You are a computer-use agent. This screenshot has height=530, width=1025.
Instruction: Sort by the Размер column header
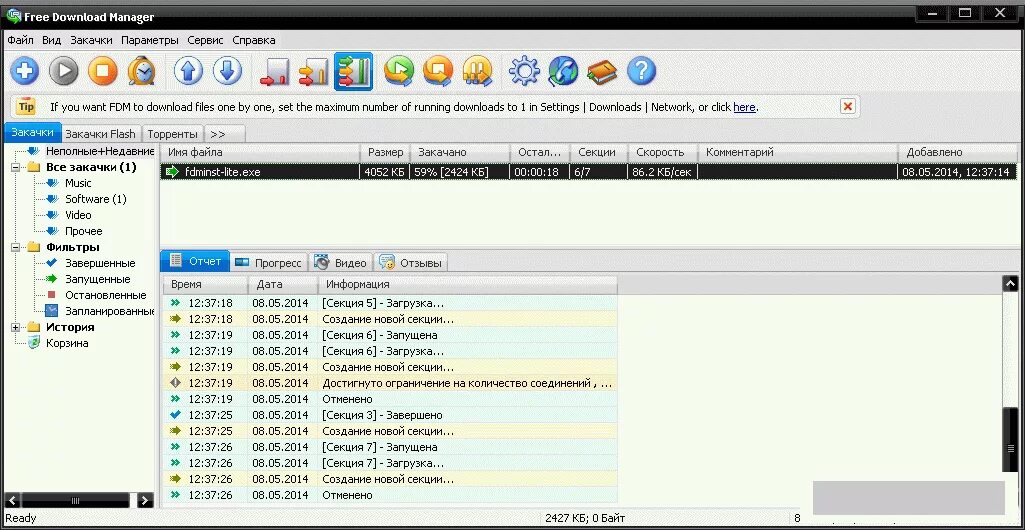pos(385,152)
